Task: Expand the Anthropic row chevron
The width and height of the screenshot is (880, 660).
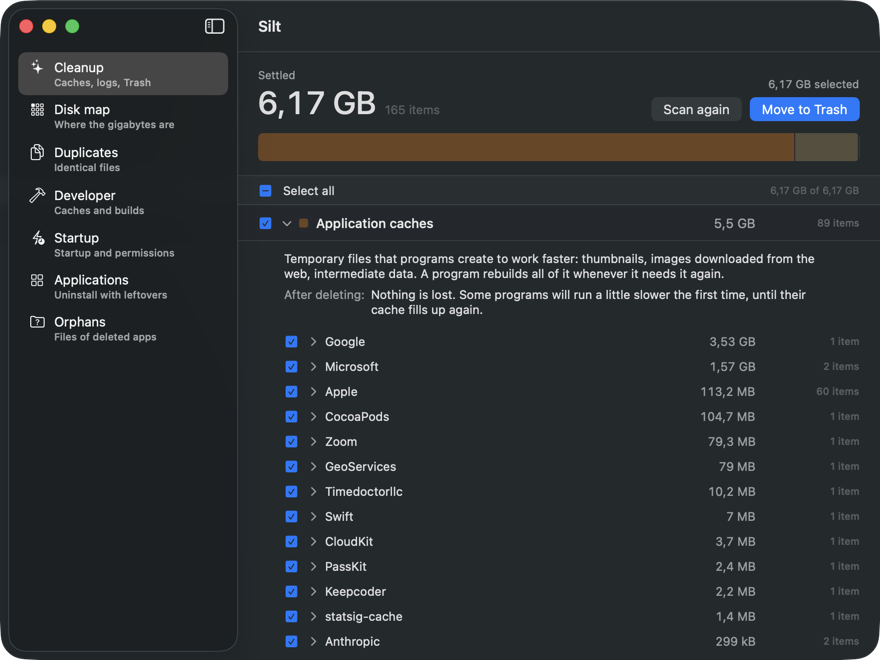Action: pos(313,641)
